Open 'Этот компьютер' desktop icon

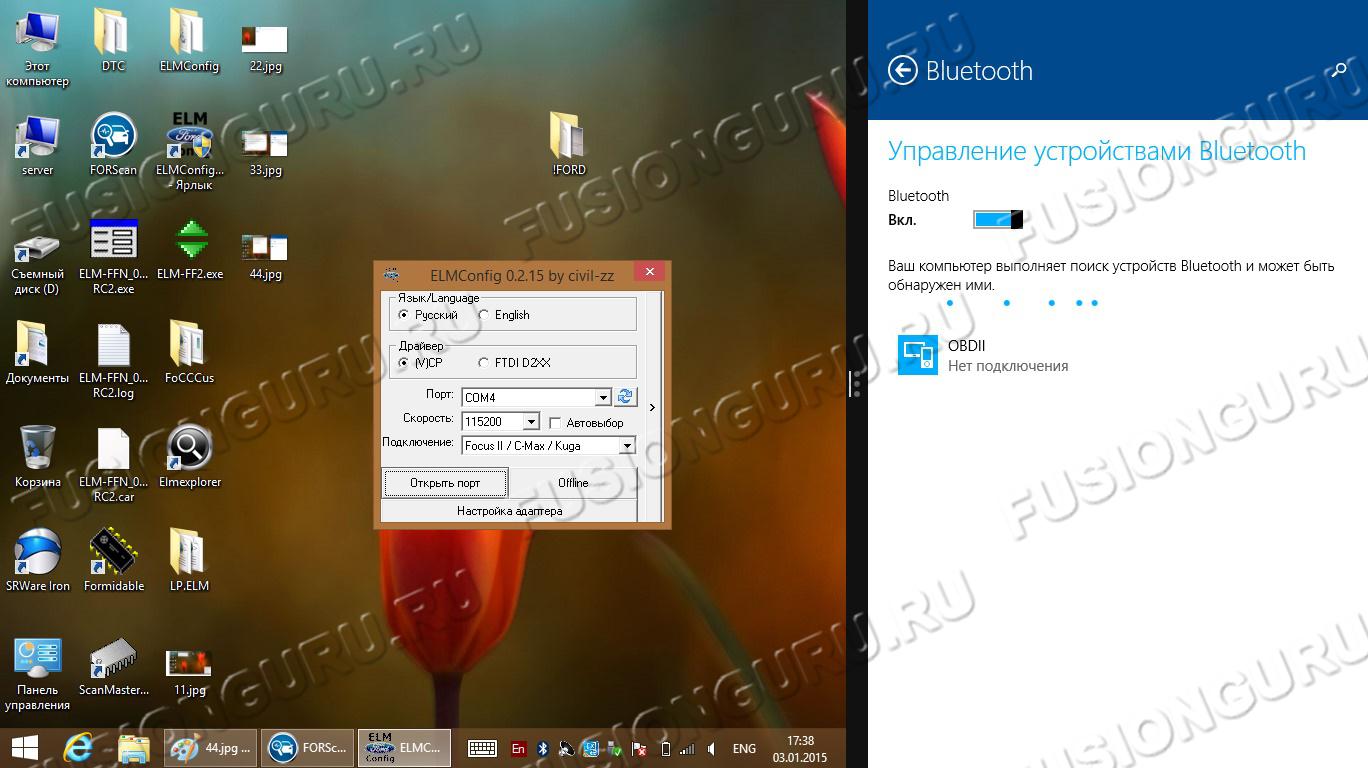click(37, 48)
